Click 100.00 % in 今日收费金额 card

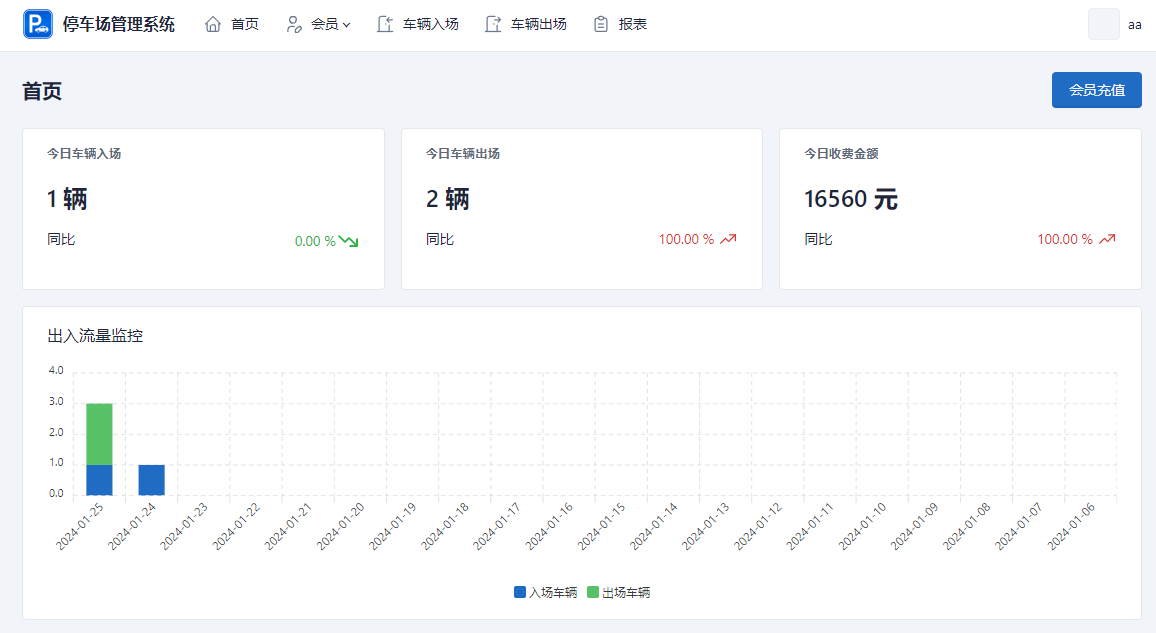(x=1065, y=239)
